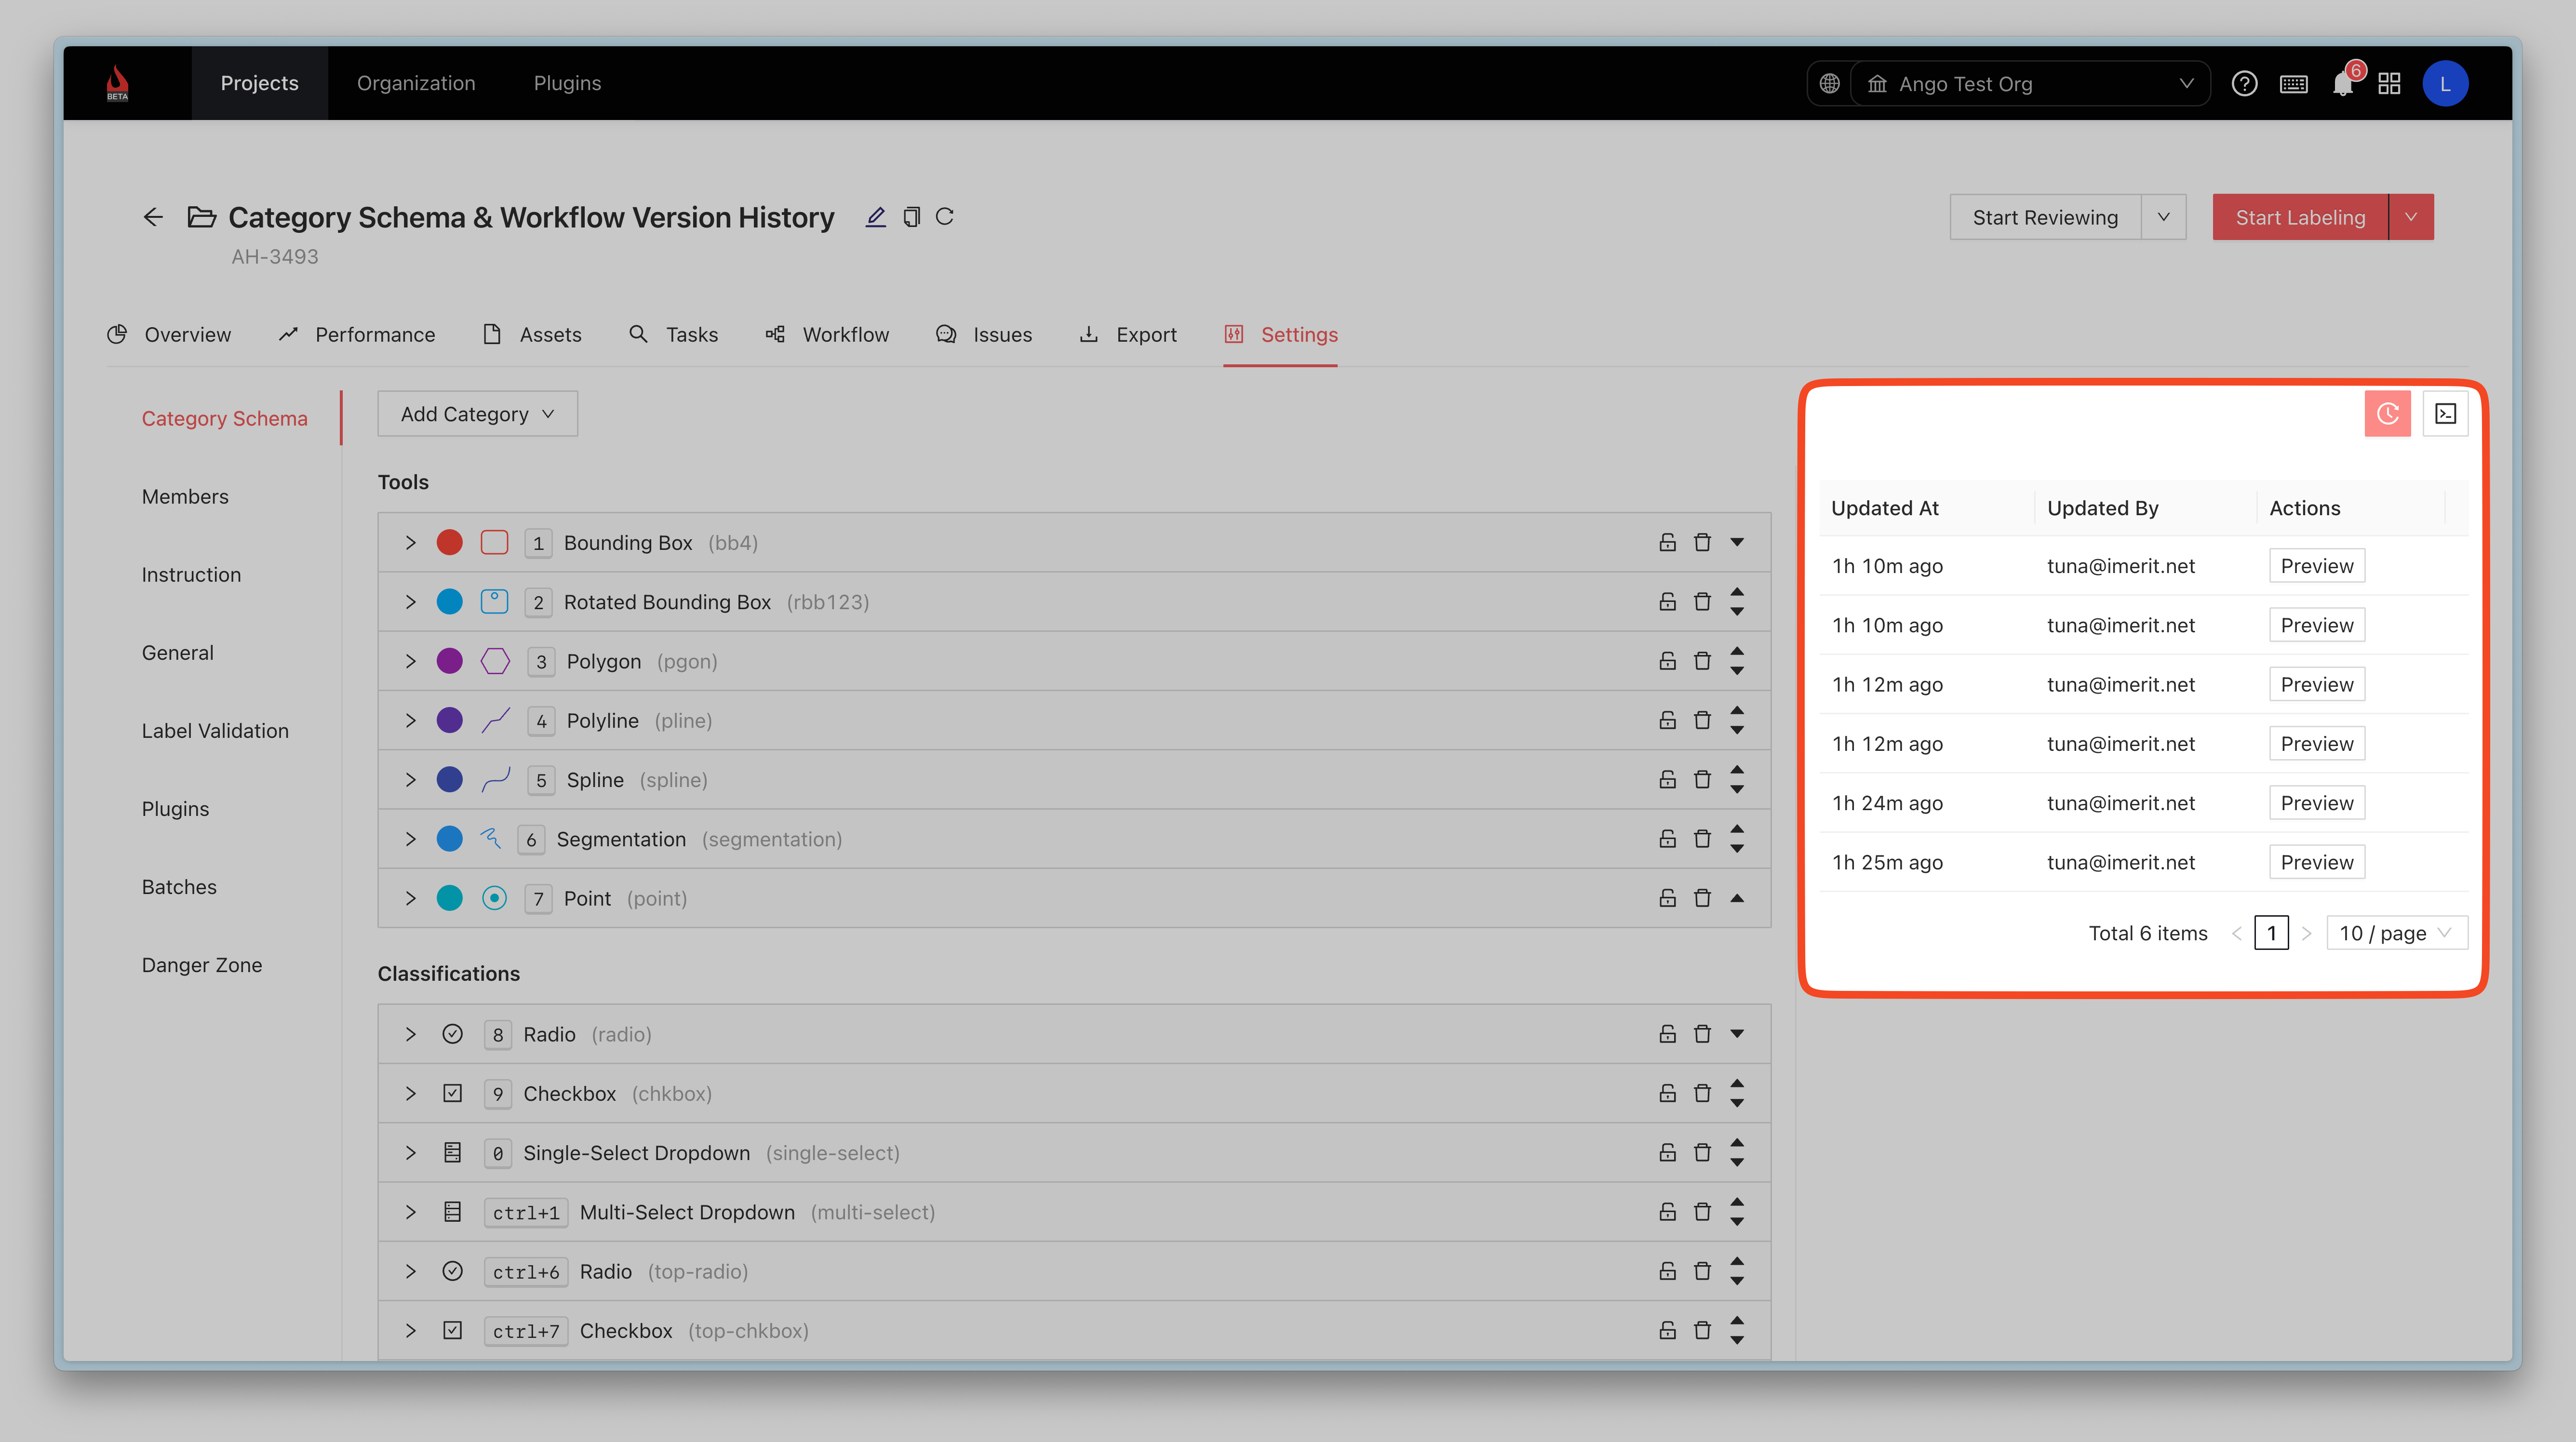
Task: Preview the version from 1h 24m ago
Action: (2316, 803)
